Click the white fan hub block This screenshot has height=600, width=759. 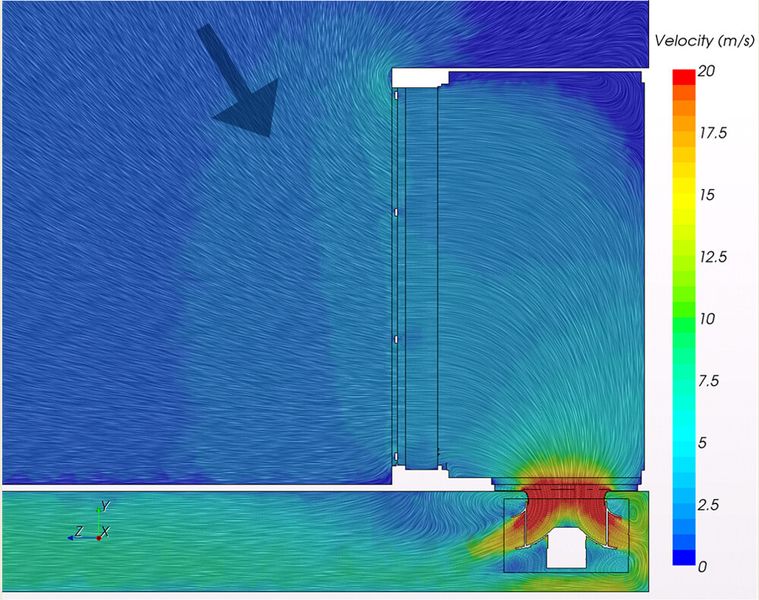(x=564, y=548)
